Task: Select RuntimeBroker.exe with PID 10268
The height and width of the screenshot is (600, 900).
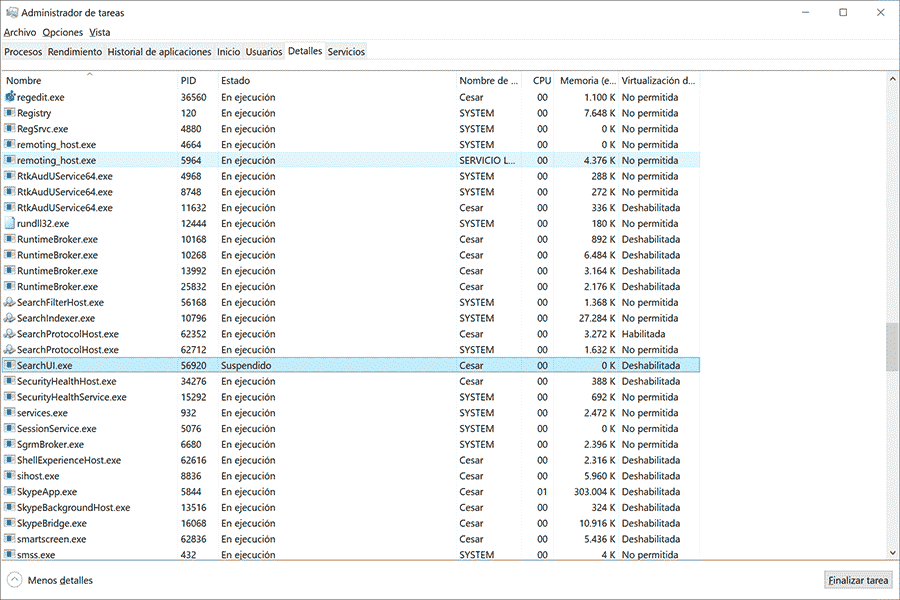Action: (351, 255)
